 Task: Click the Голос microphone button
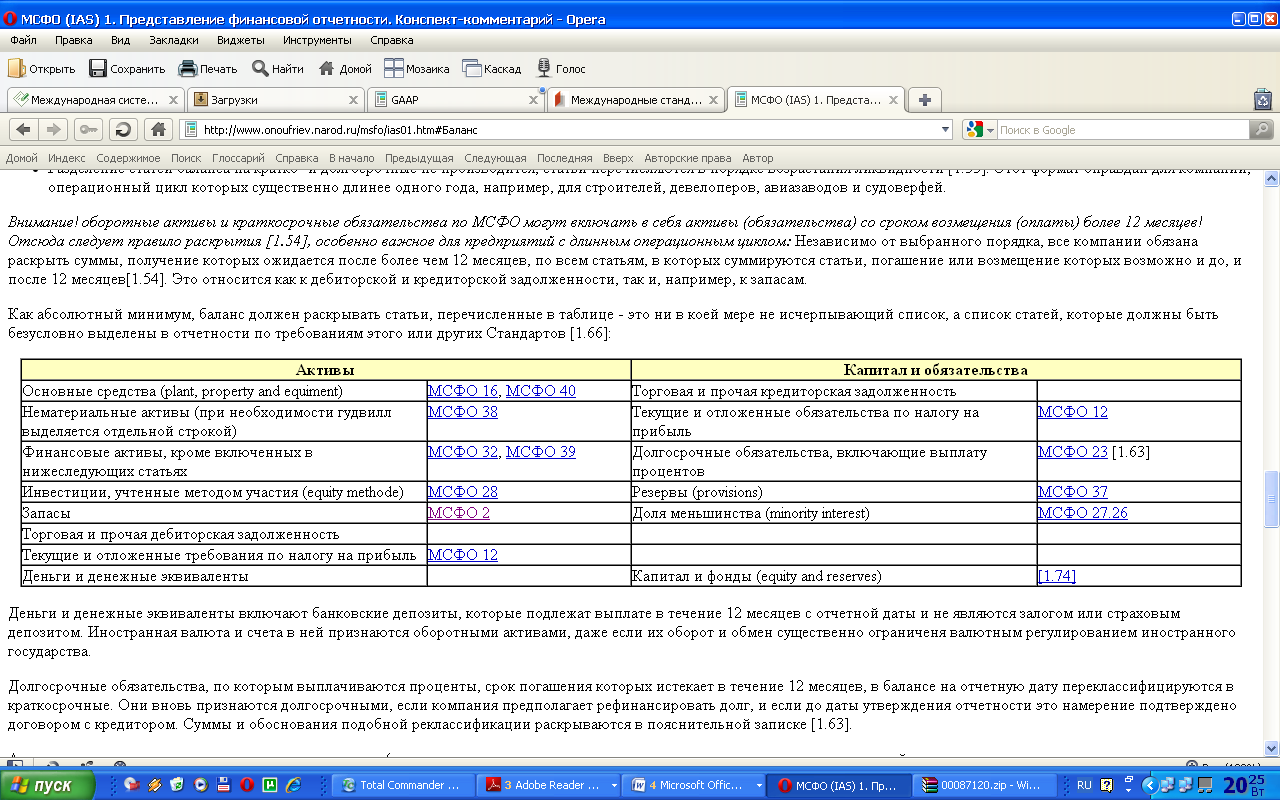pos(562,69)
